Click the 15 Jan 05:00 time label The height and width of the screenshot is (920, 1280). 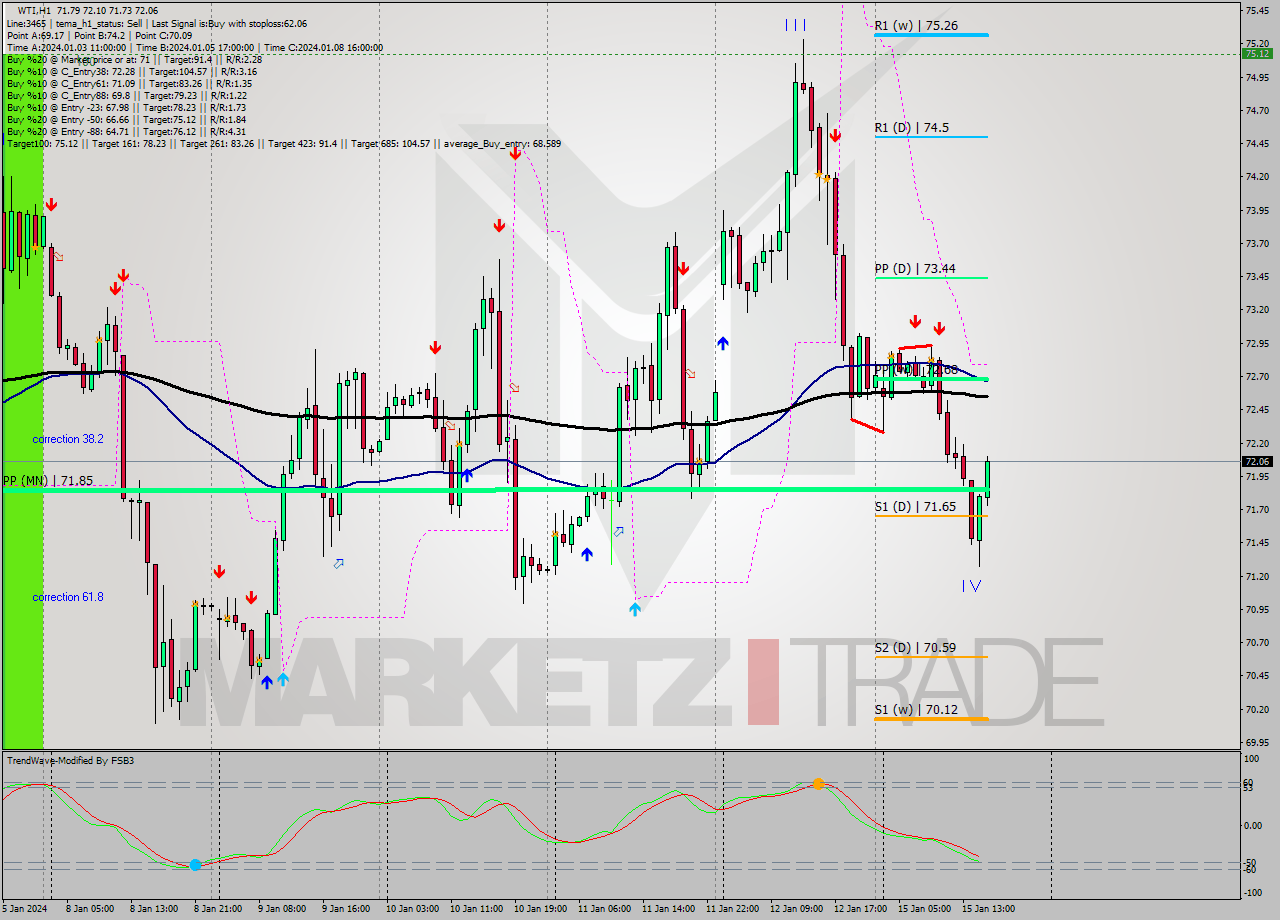tap(925, 909)
